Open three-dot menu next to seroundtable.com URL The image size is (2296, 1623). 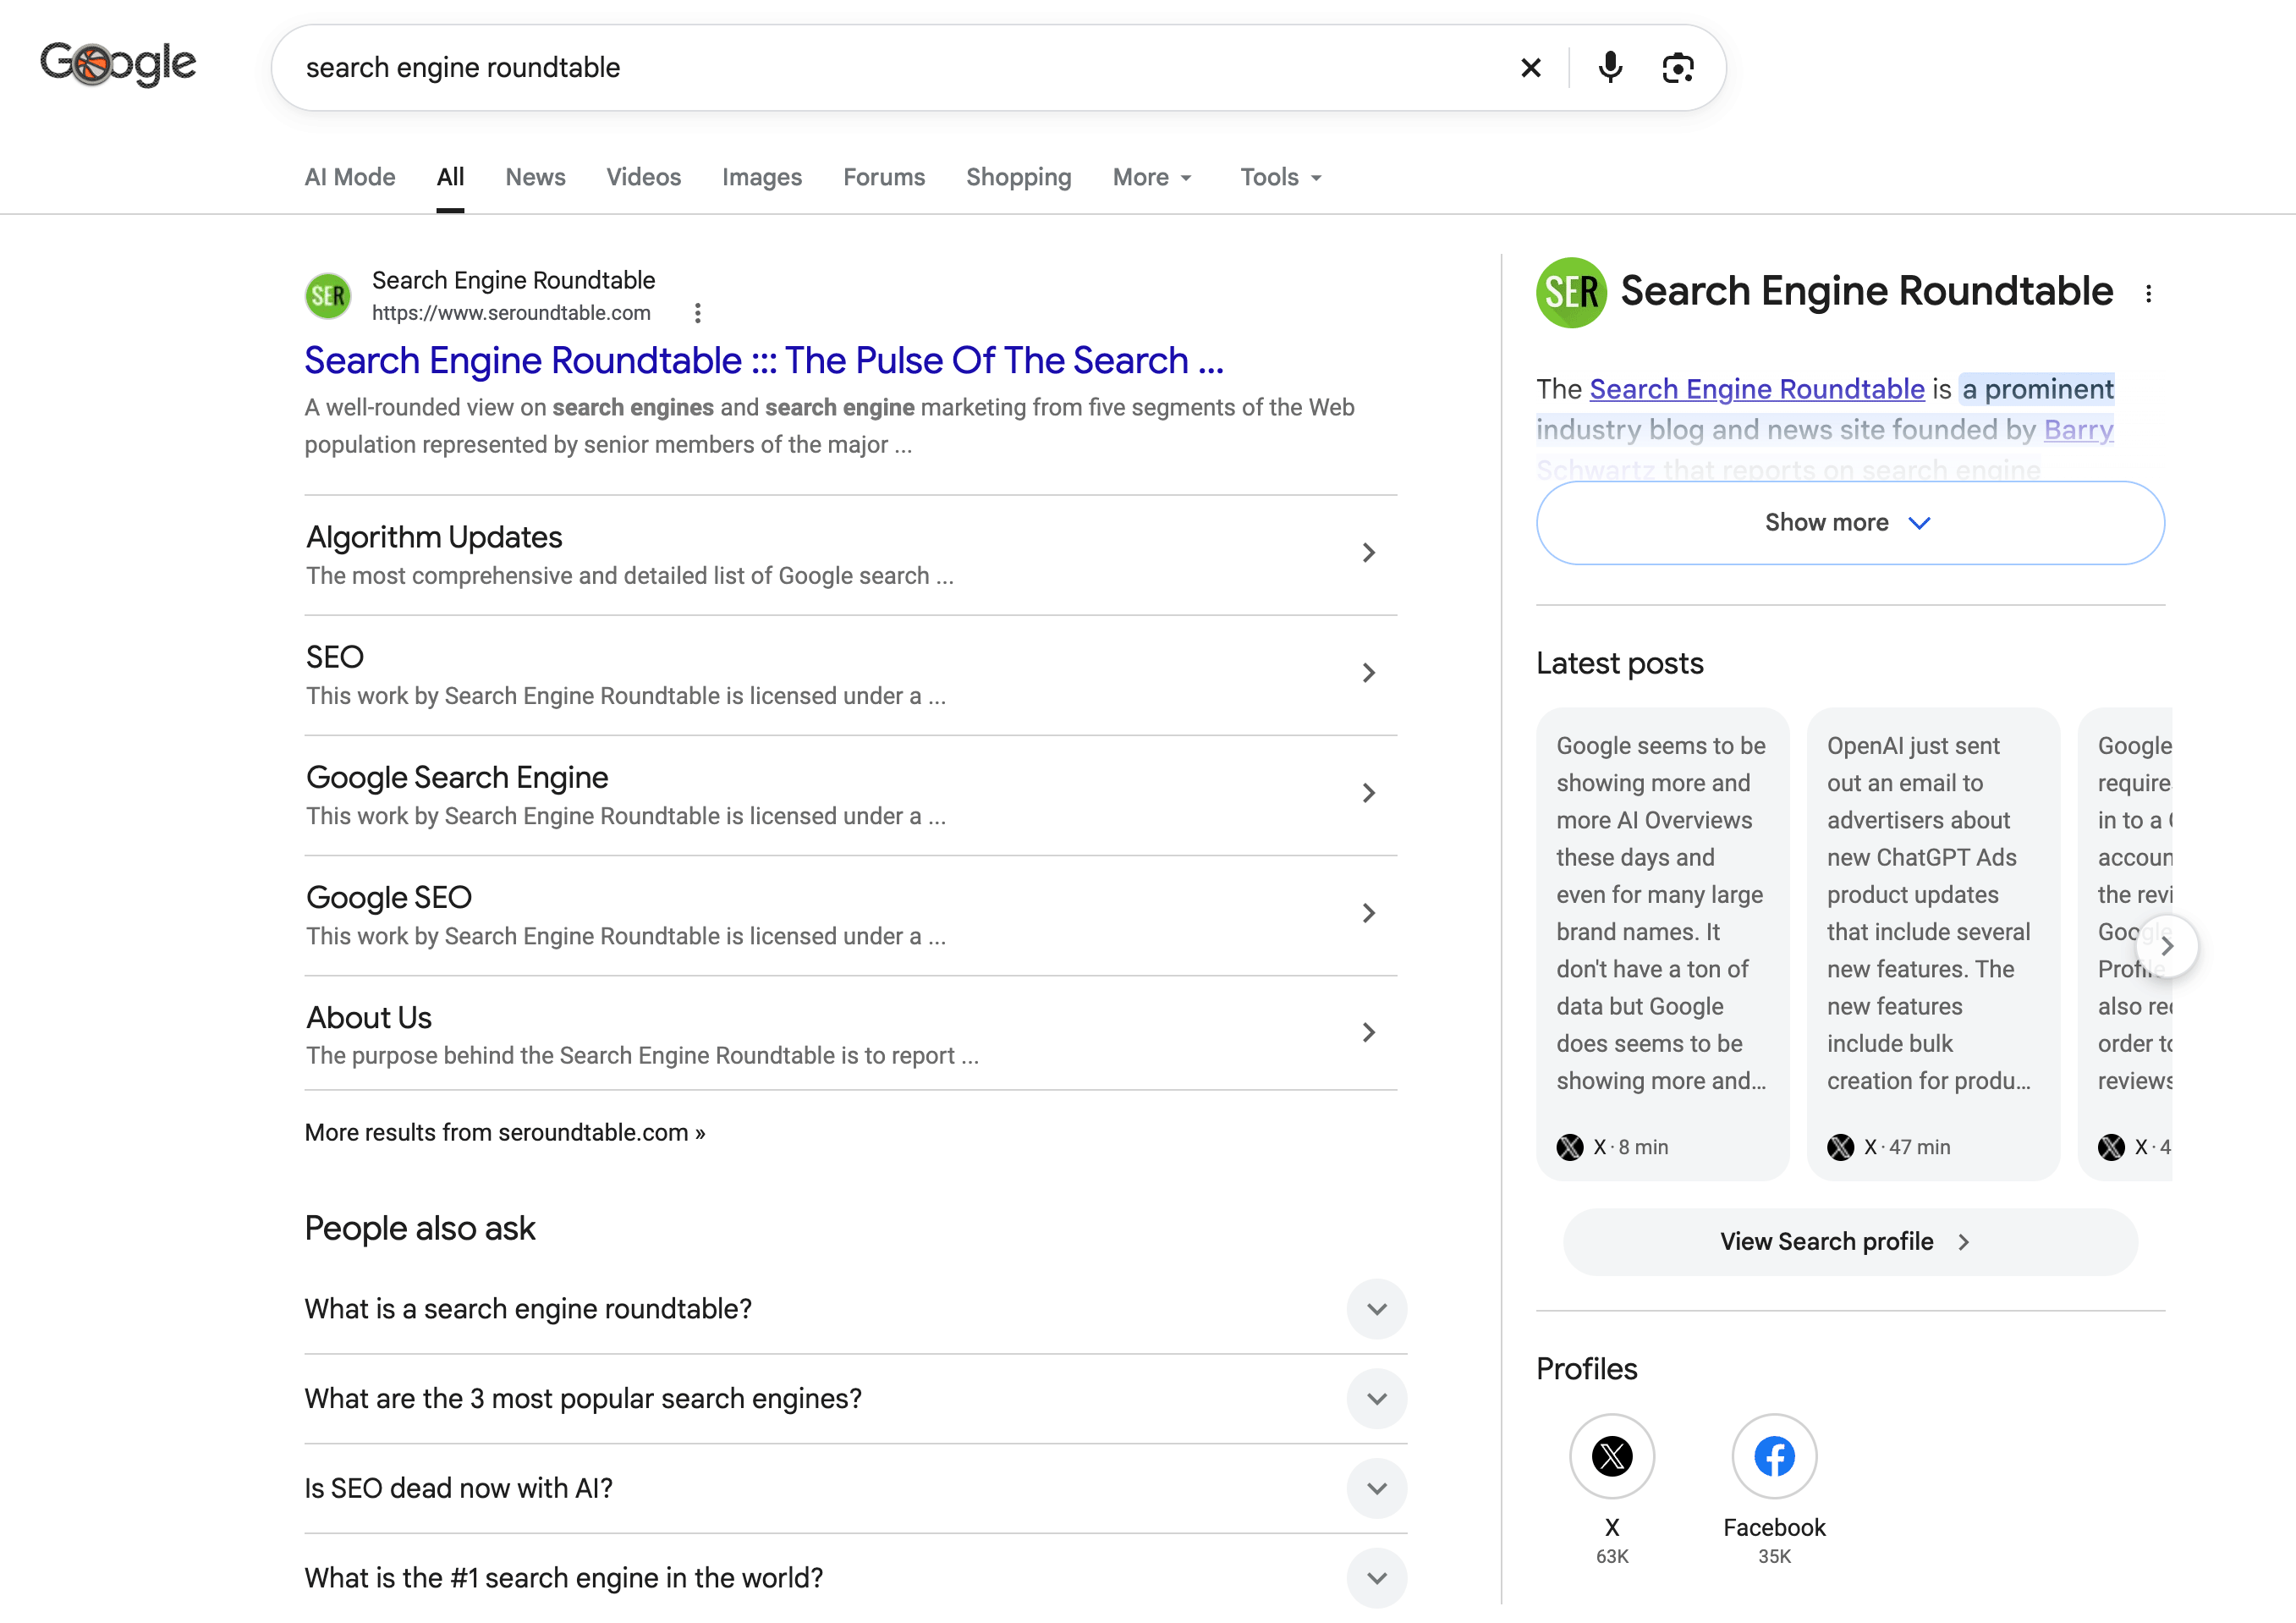[698, 313]
